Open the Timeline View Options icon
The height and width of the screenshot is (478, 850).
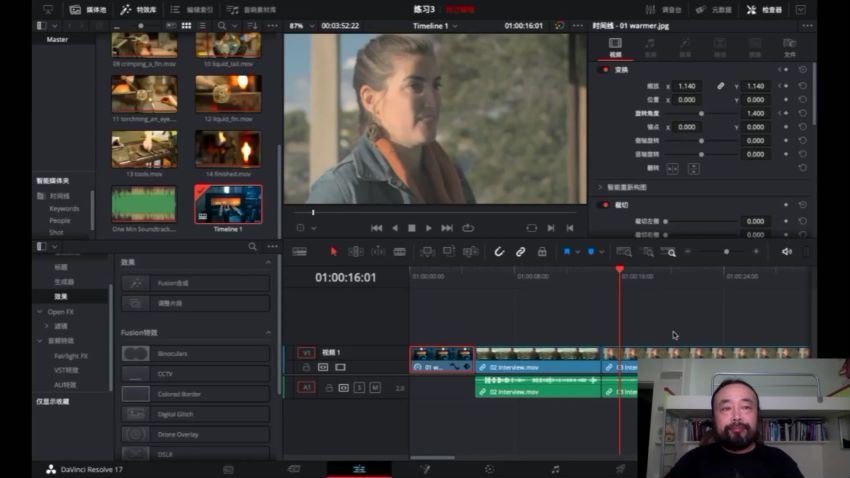(x=299, y=251)
